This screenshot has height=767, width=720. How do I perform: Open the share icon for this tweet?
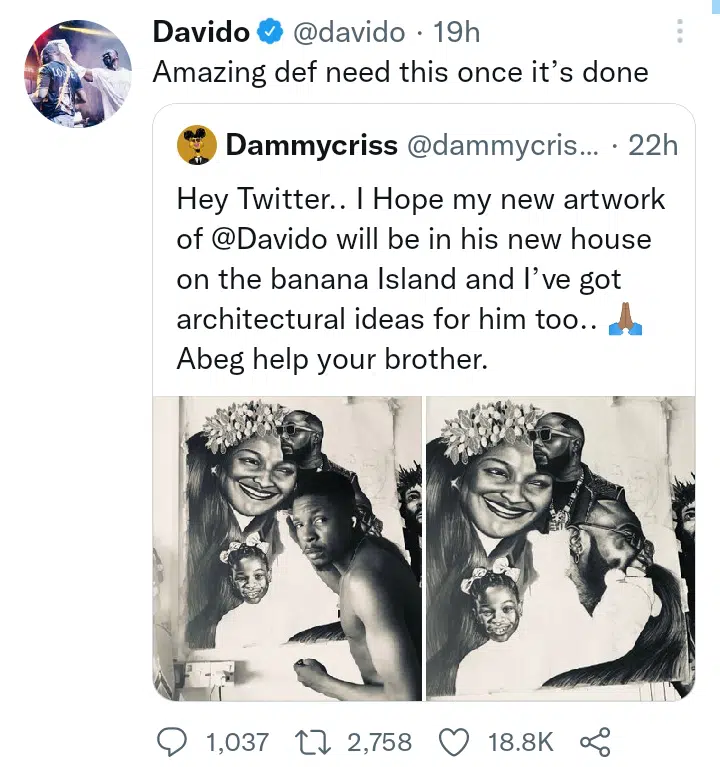tap(595, 741)
